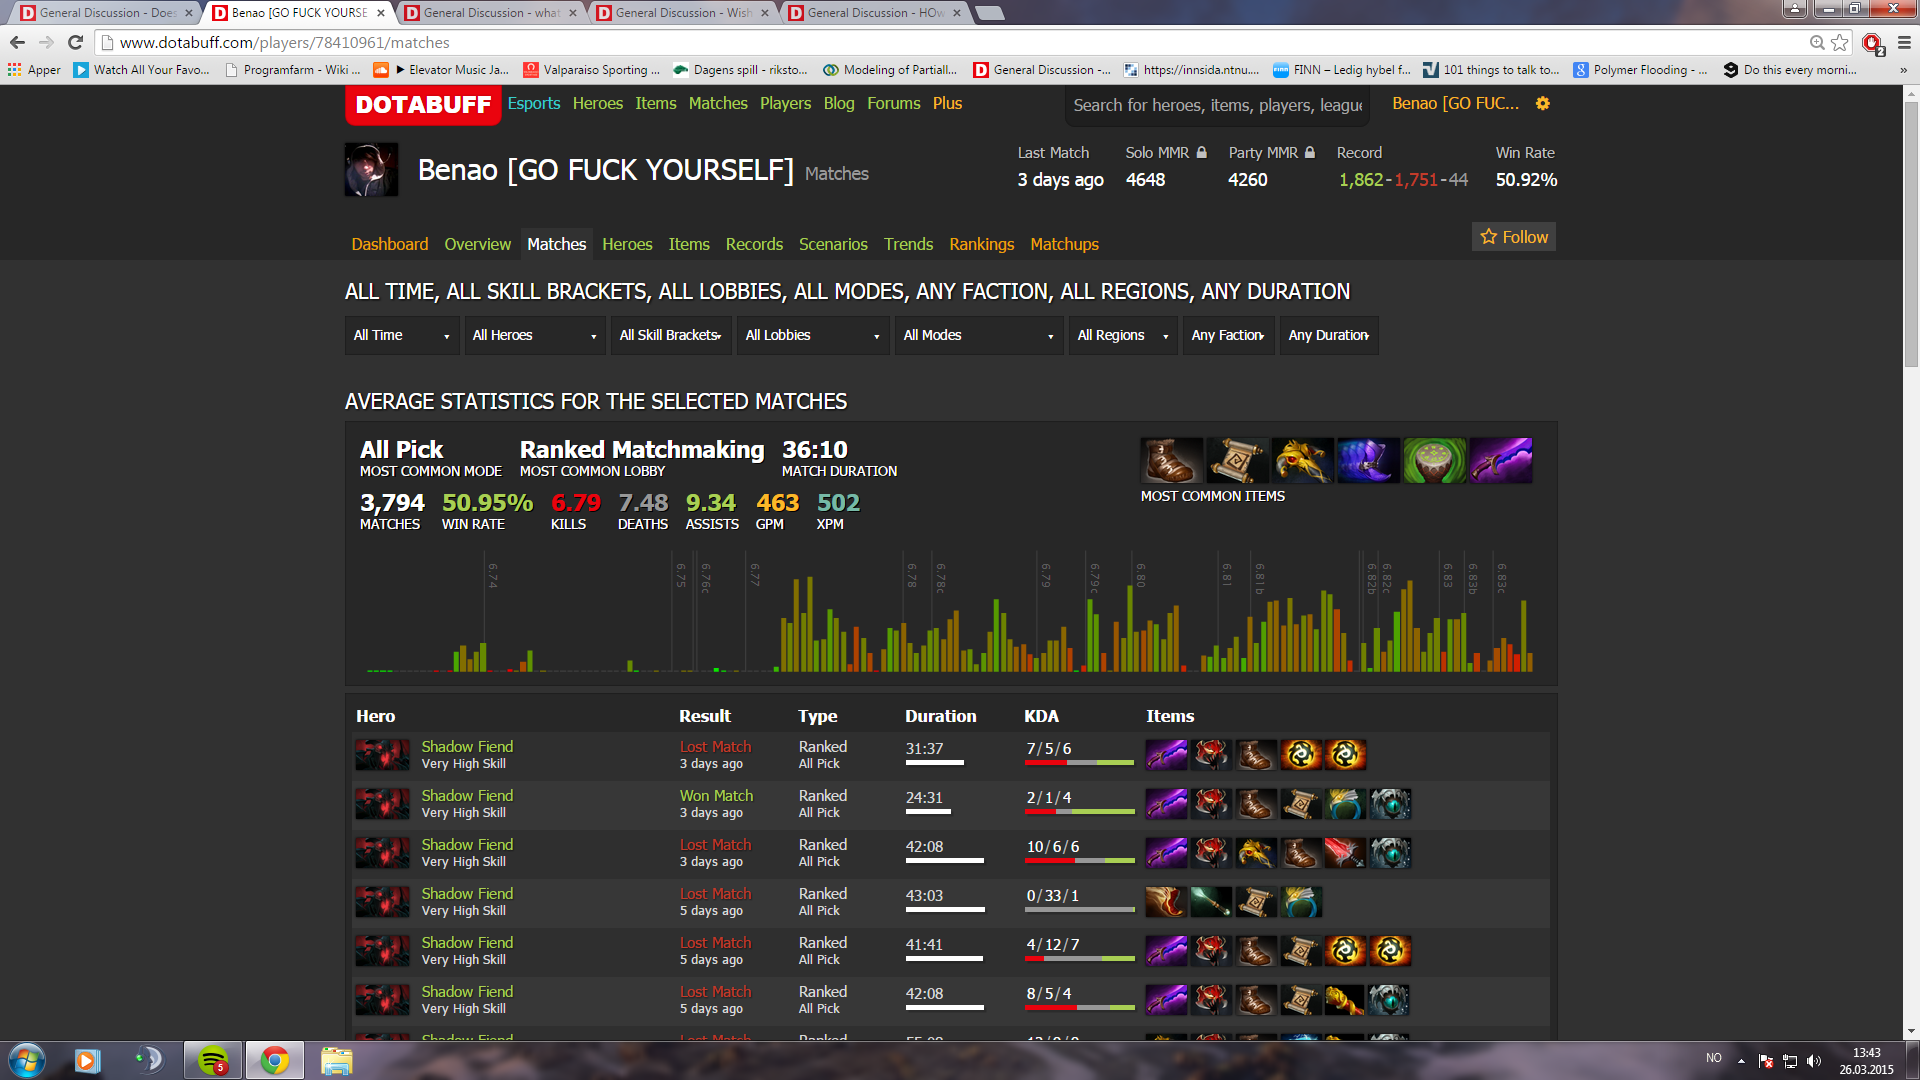Switch to the Dashboard tab
Screen dimensions: 1920x1080
tap(390, 244)
